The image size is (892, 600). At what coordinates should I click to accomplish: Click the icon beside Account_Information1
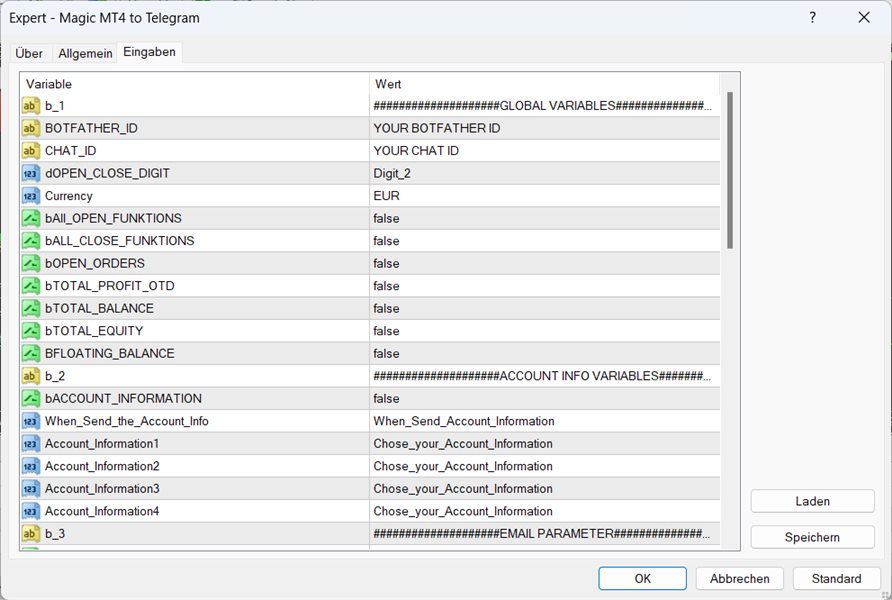coord(30,443)
